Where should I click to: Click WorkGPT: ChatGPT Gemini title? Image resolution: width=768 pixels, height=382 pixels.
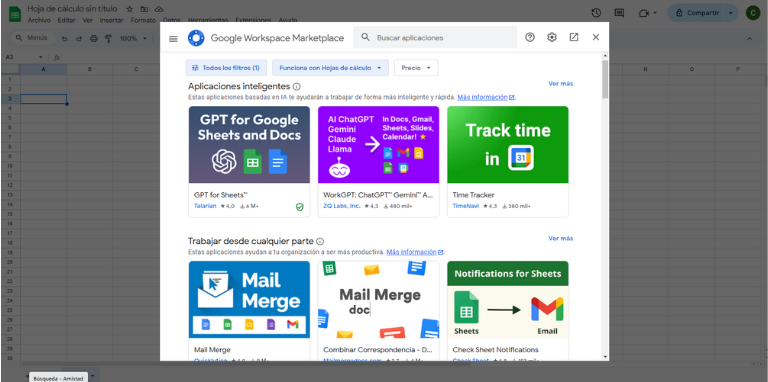(x=378, y=195)
